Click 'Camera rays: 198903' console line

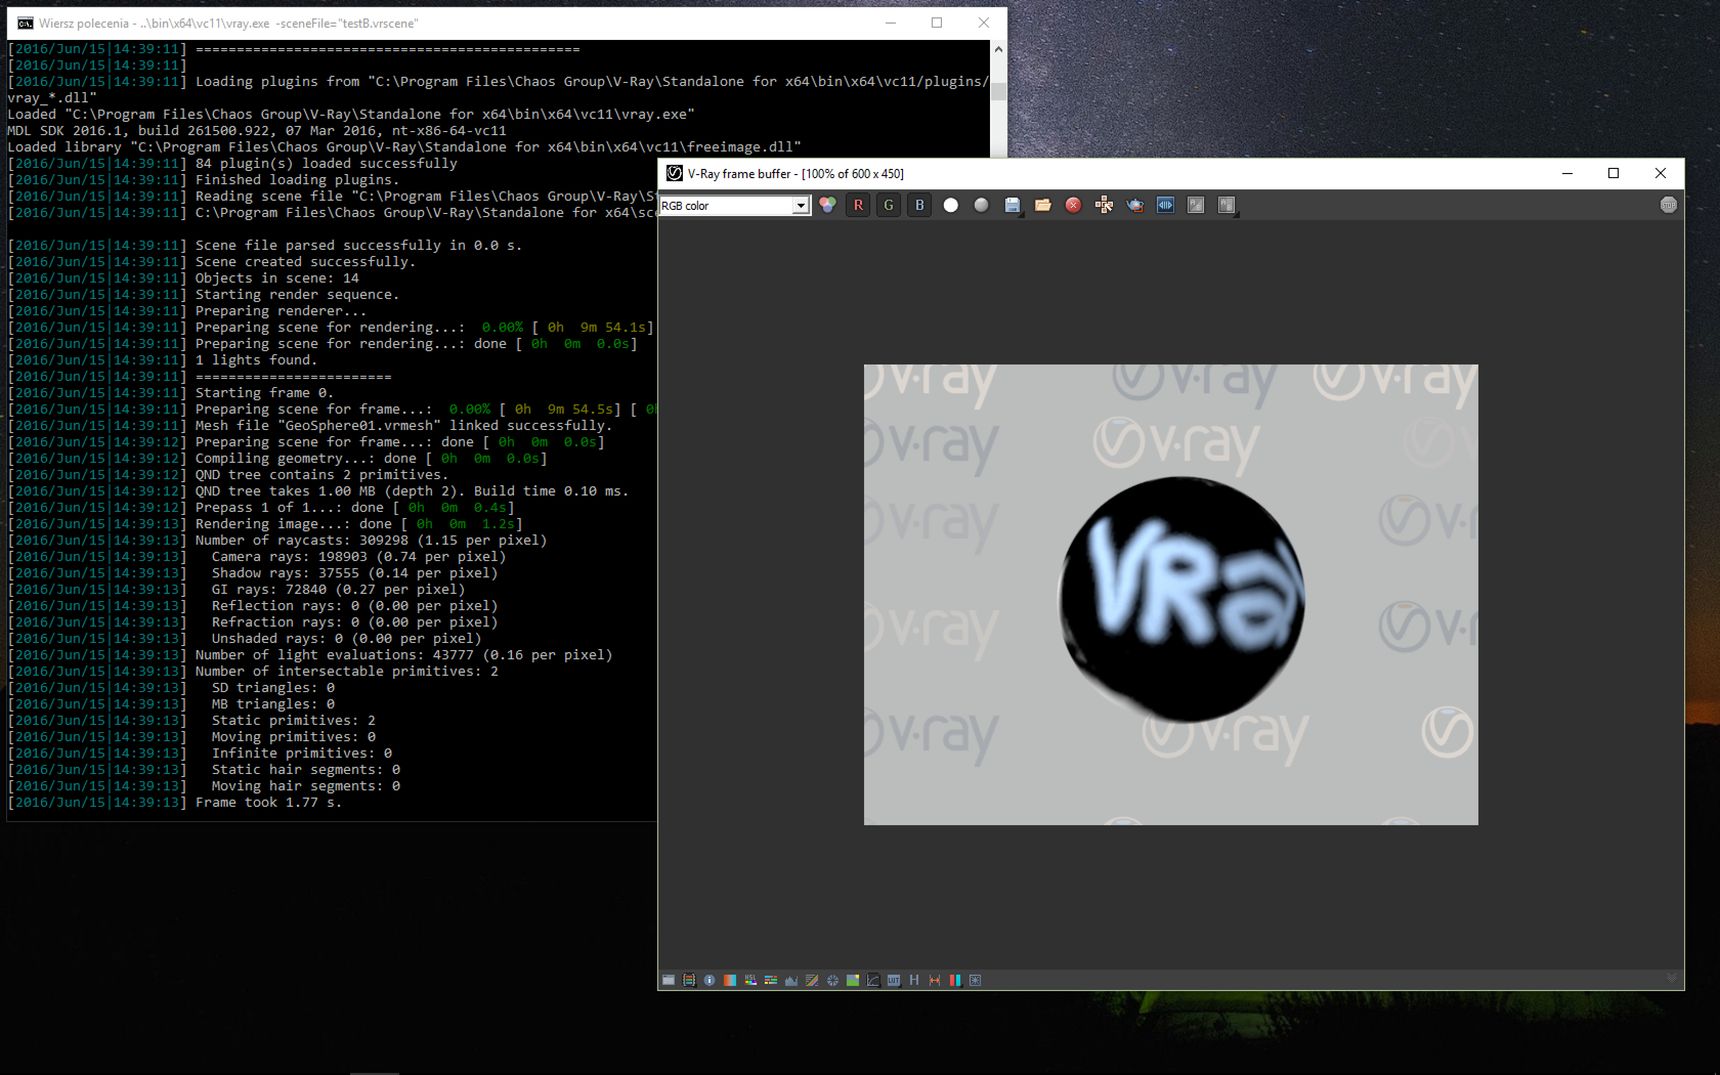pyautogui.click(x=359, y=557)
